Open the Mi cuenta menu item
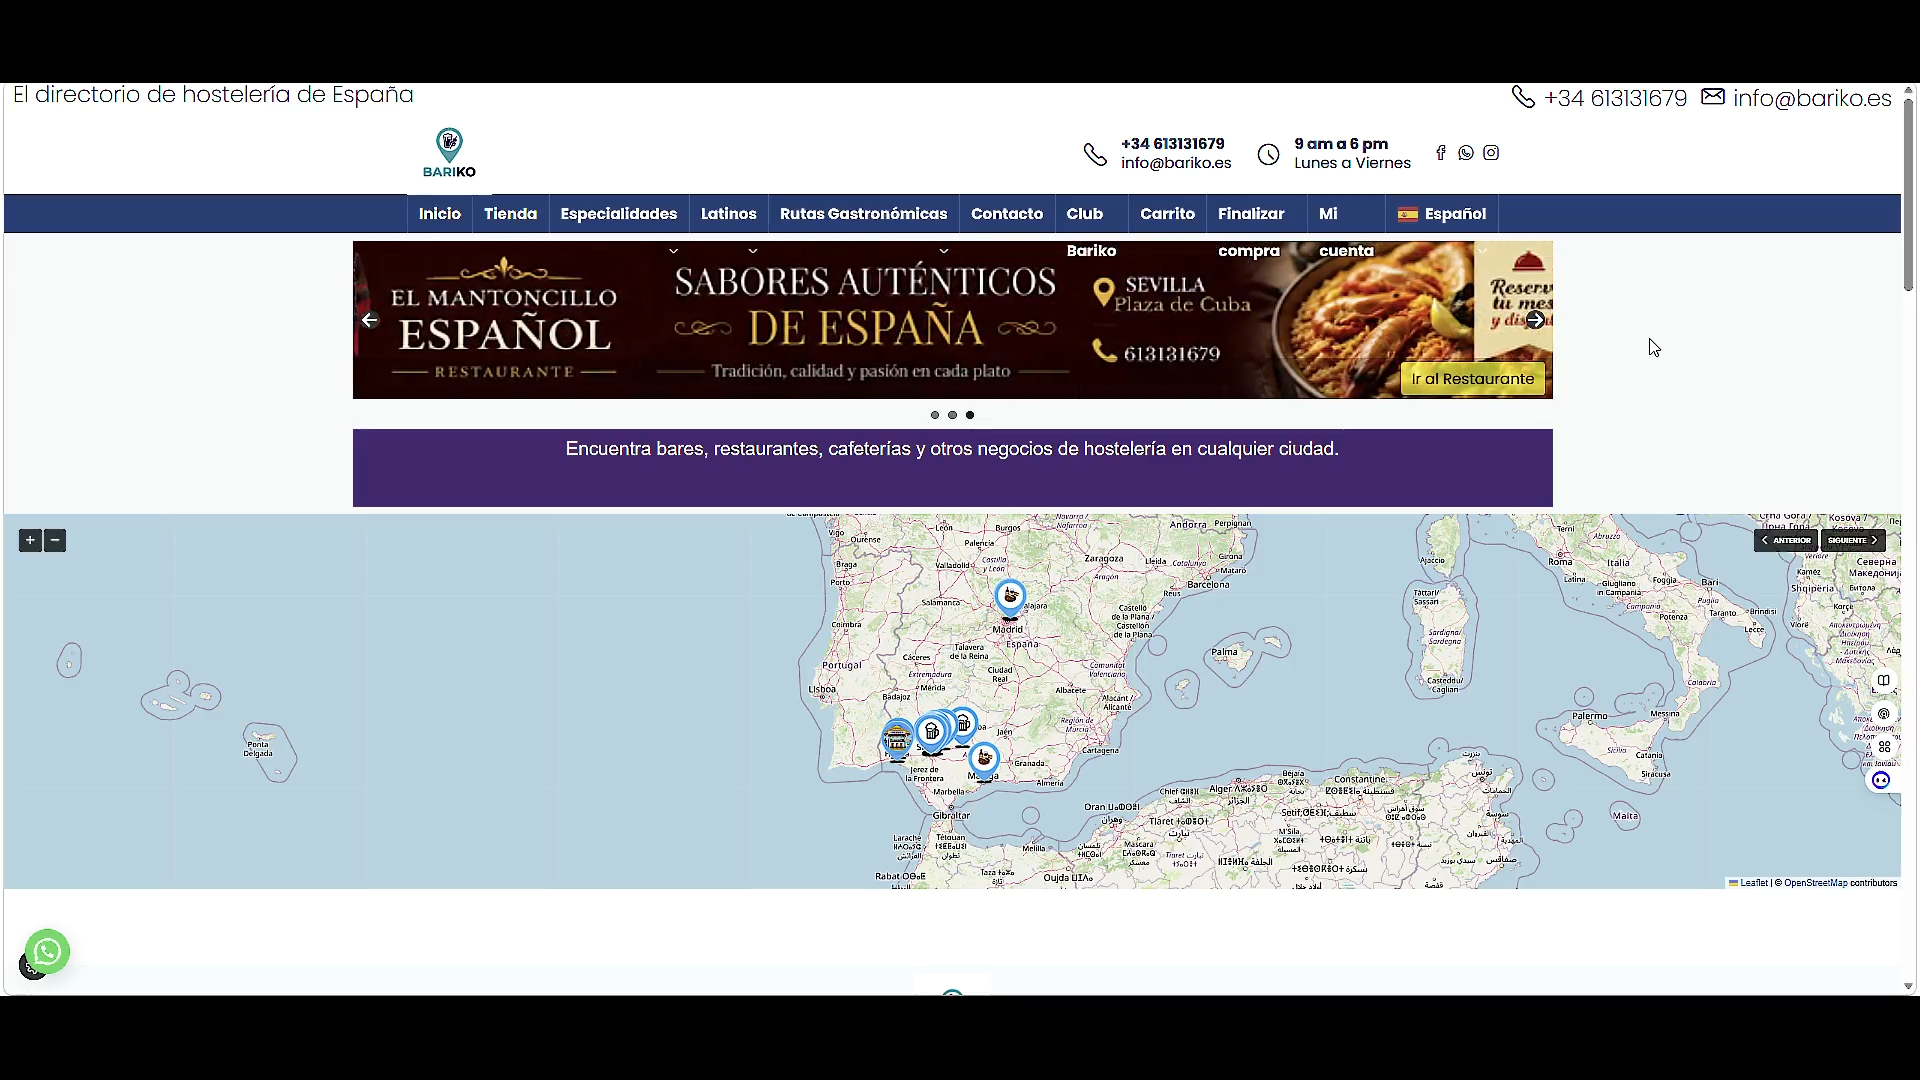Viewport: 1920px width, 1080px height. pos(1345,230)
